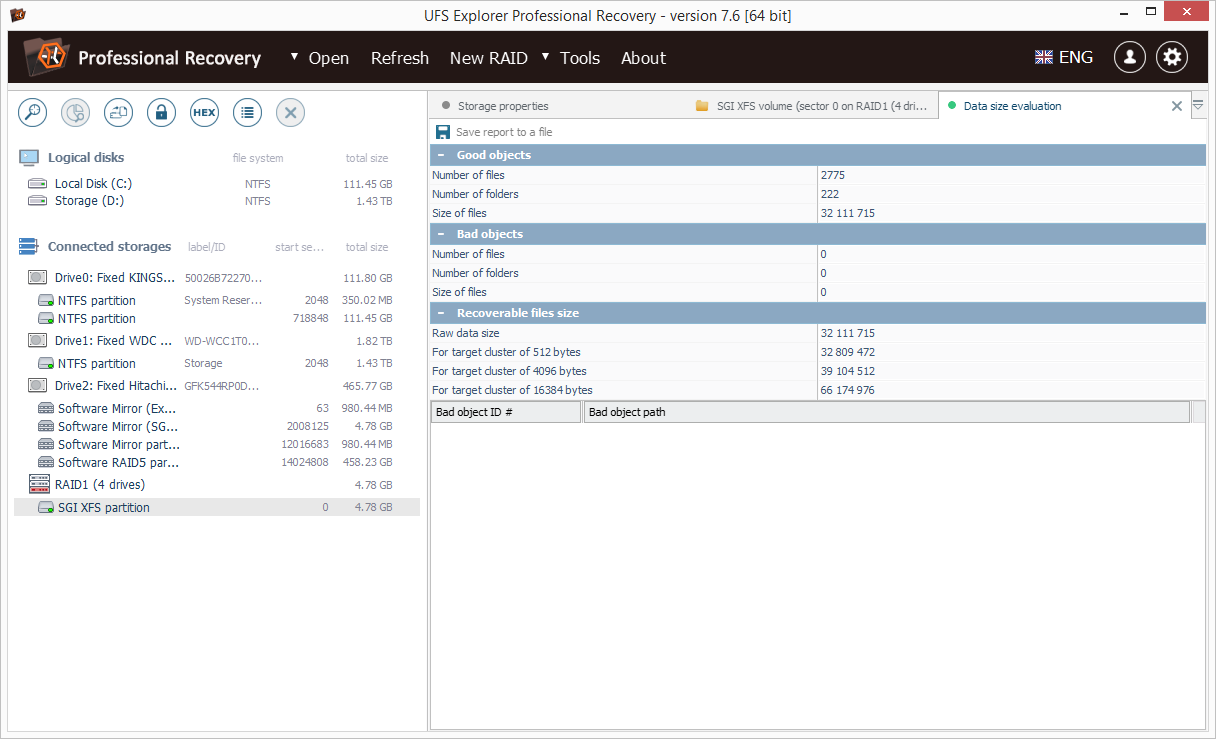1216x739 pixels.
Task: Open the tab list dropdown arrow
Action: pyautogui.click(x=1199, y=105)
